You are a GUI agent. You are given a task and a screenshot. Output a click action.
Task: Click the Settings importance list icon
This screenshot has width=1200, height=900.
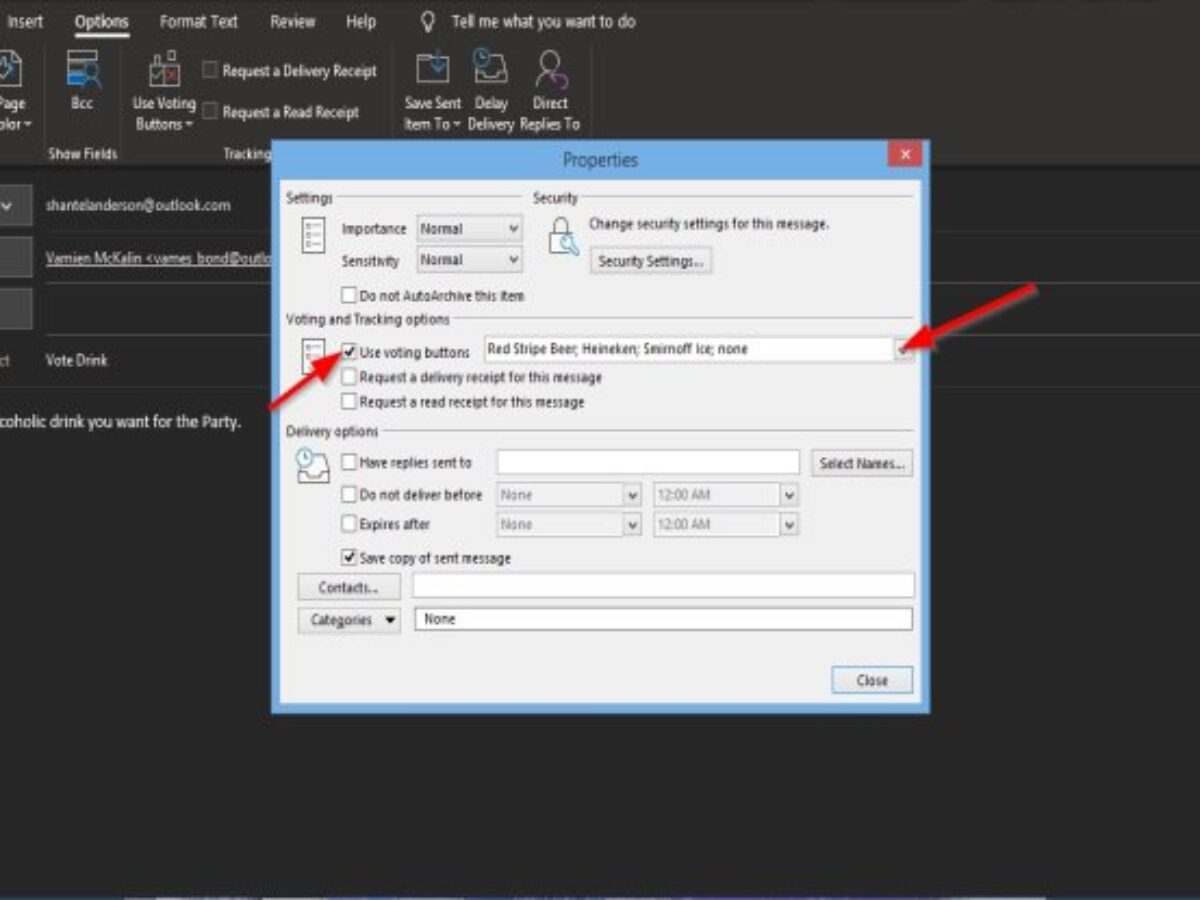click(x=313, y=237)
